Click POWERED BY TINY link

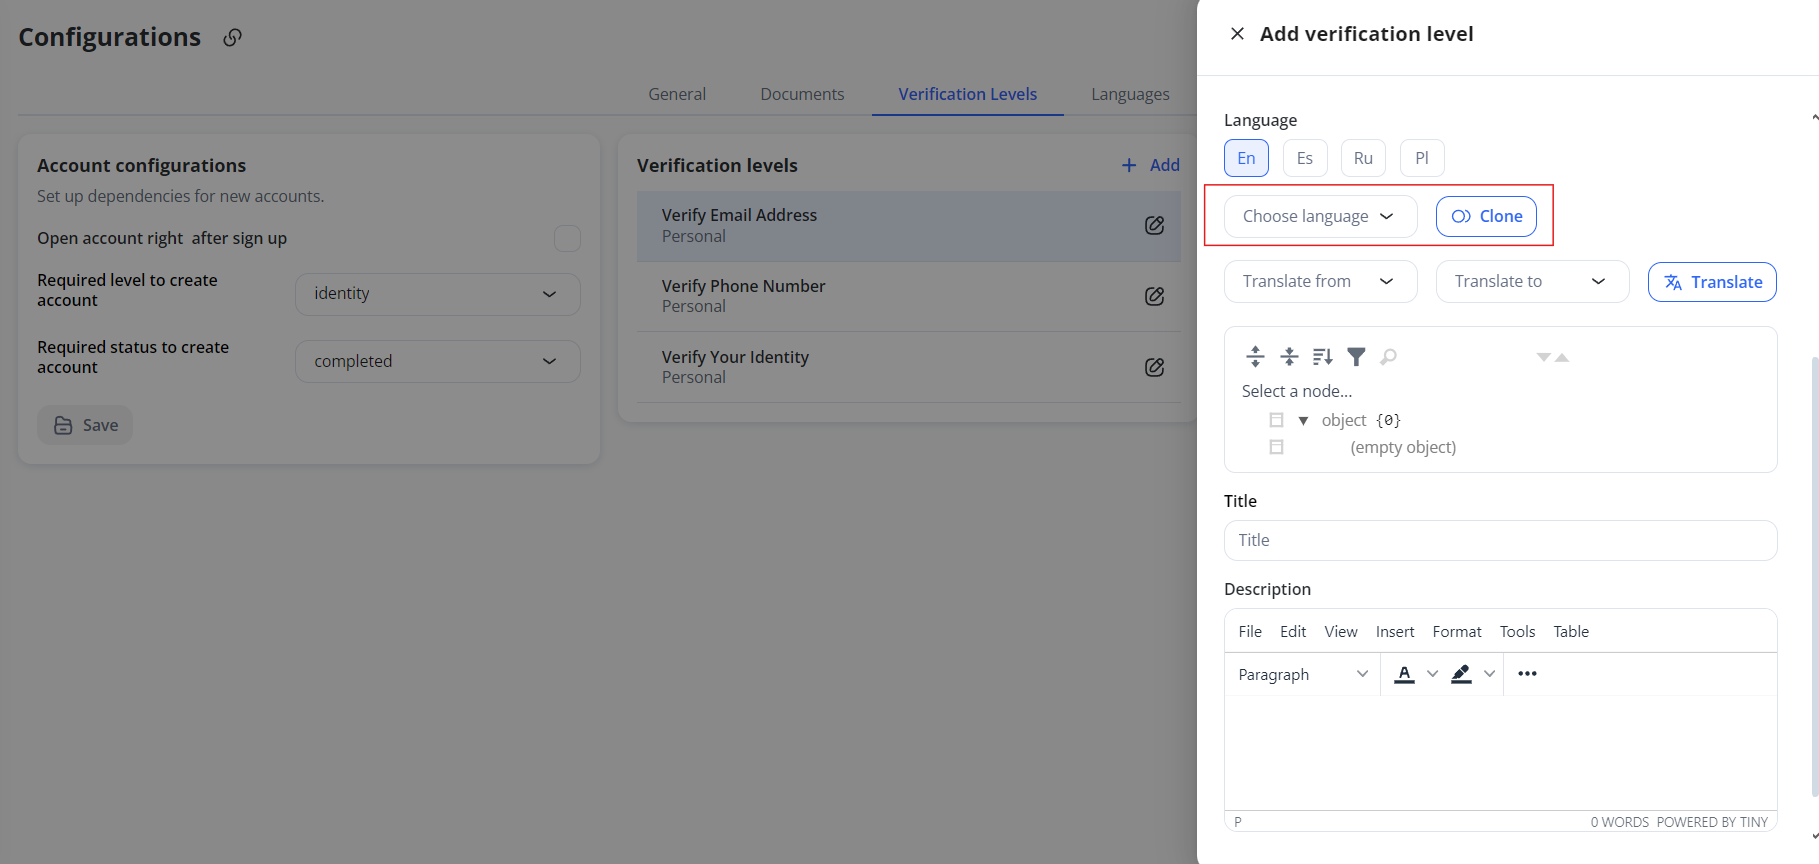click(1712, 822)
